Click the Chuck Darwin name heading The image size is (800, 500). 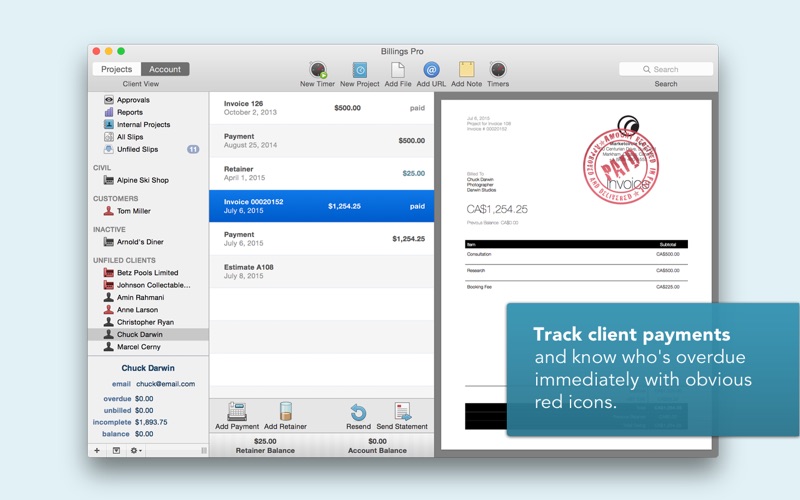(x=148, y=368)
